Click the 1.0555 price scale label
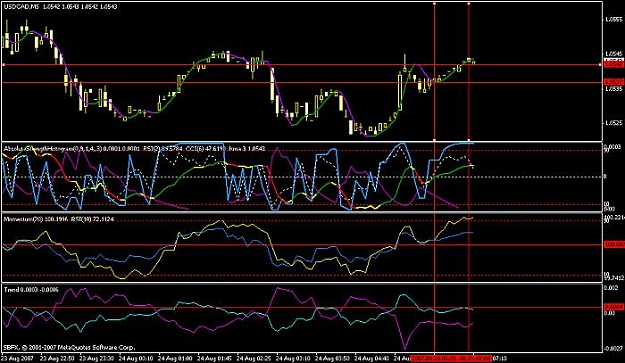Screen dimensions: 625x363 pos(614,19)
